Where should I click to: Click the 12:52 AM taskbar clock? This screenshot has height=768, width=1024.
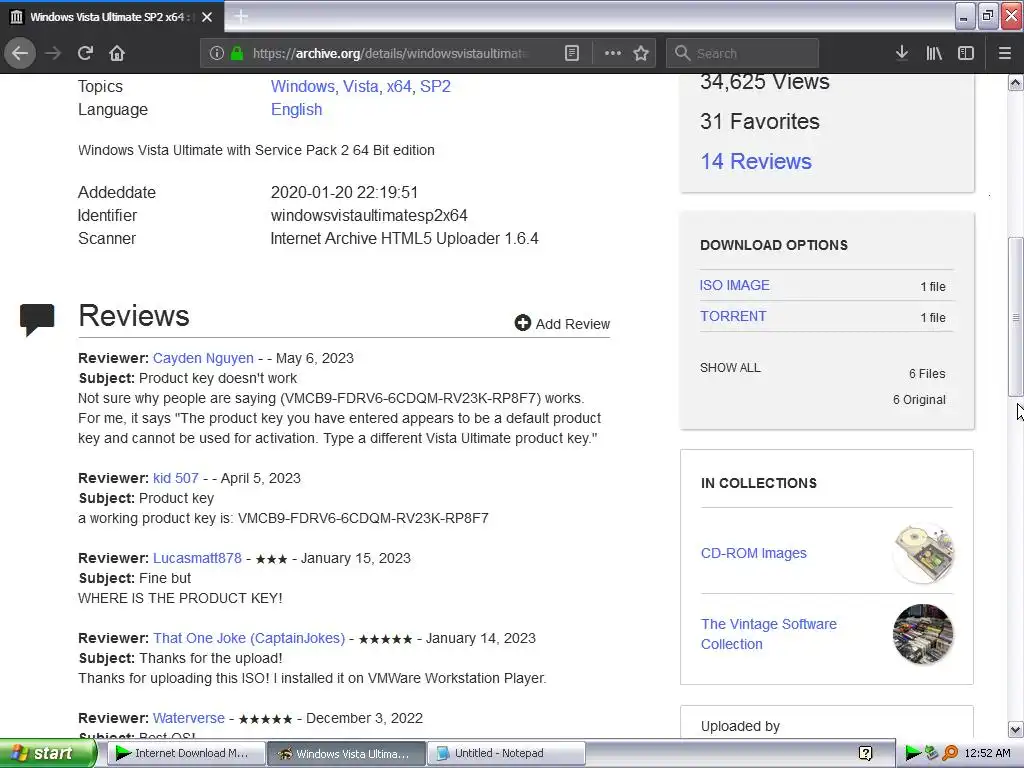click(x=987, y=753)
